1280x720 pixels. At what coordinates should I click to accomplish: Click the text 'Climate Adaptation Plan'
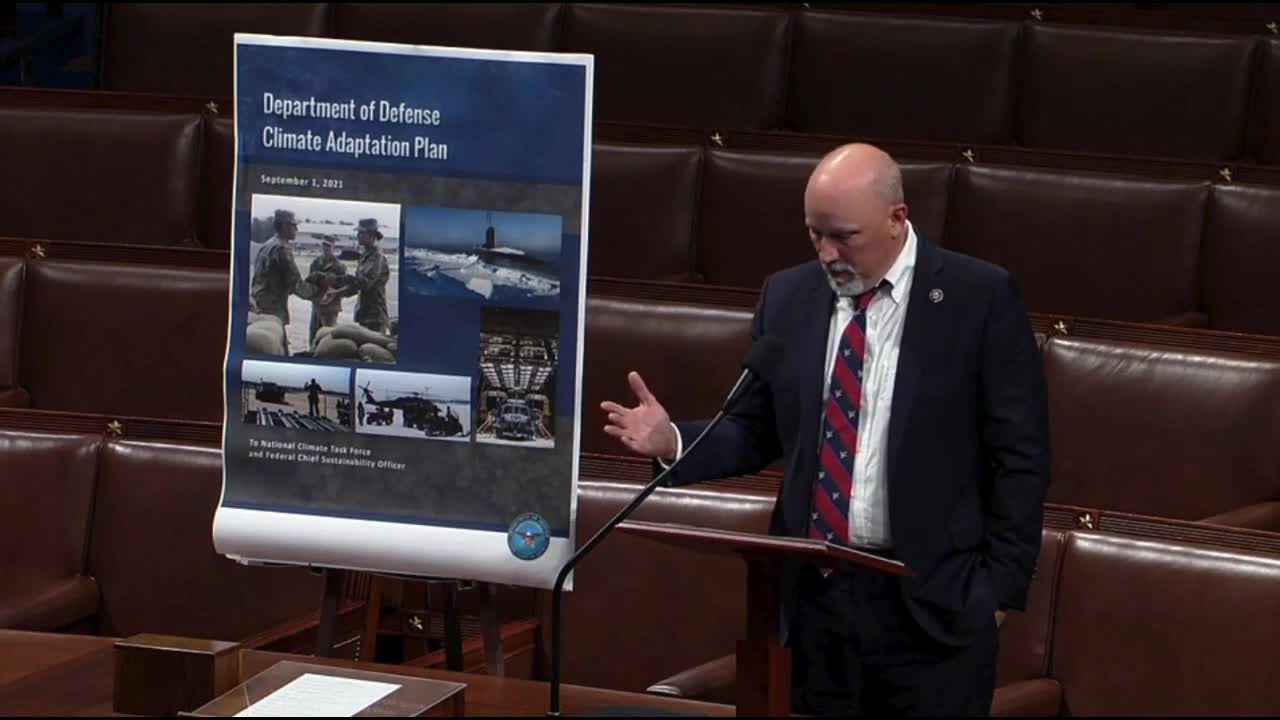354,143
